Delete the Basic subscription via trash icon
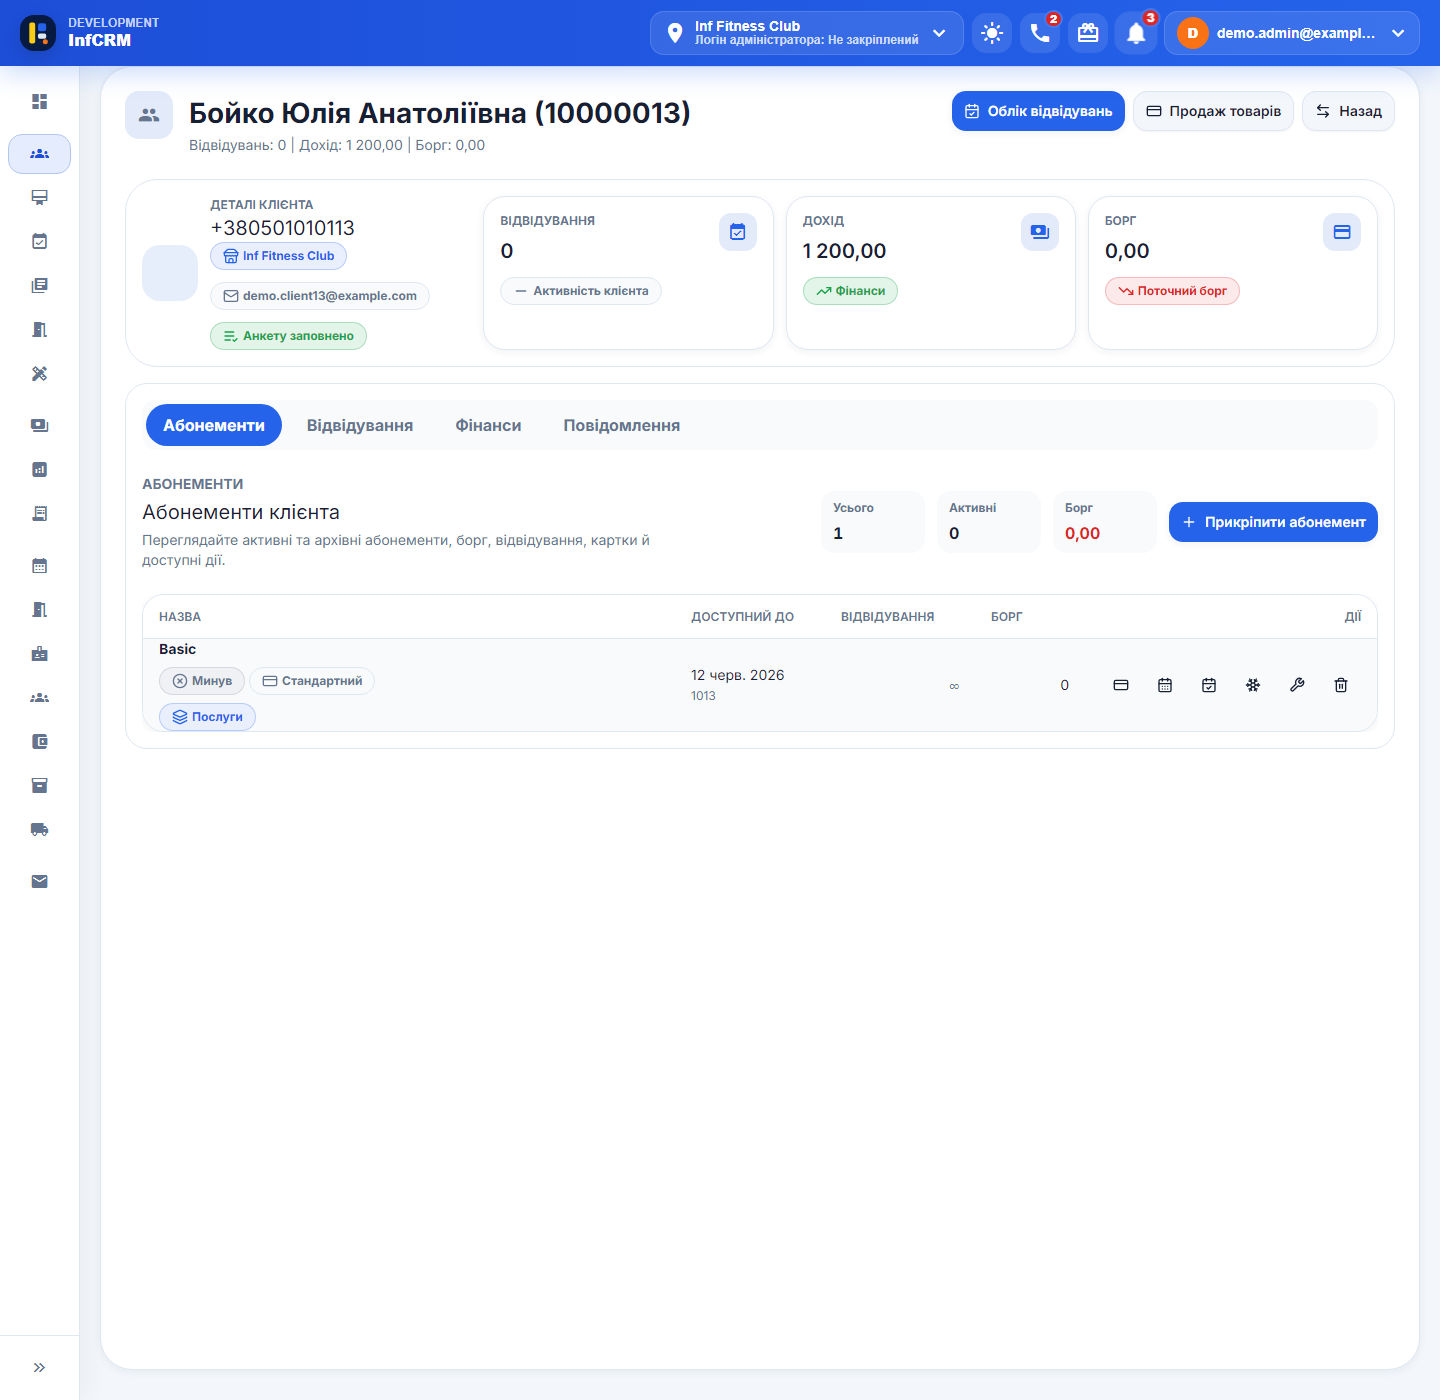The height and width of the screenshot is (1400, 1440). (x=1341, y=685)
